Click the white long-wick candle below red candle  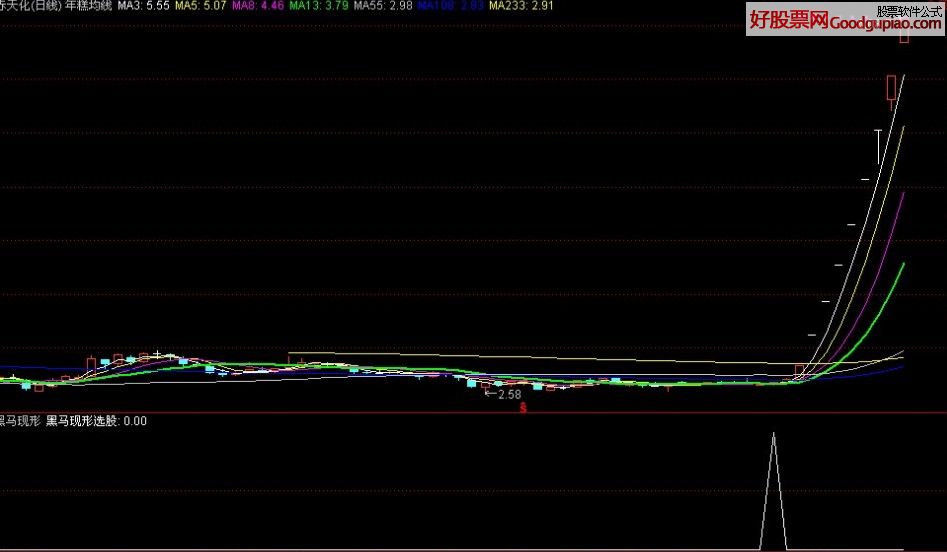[879, 146]
